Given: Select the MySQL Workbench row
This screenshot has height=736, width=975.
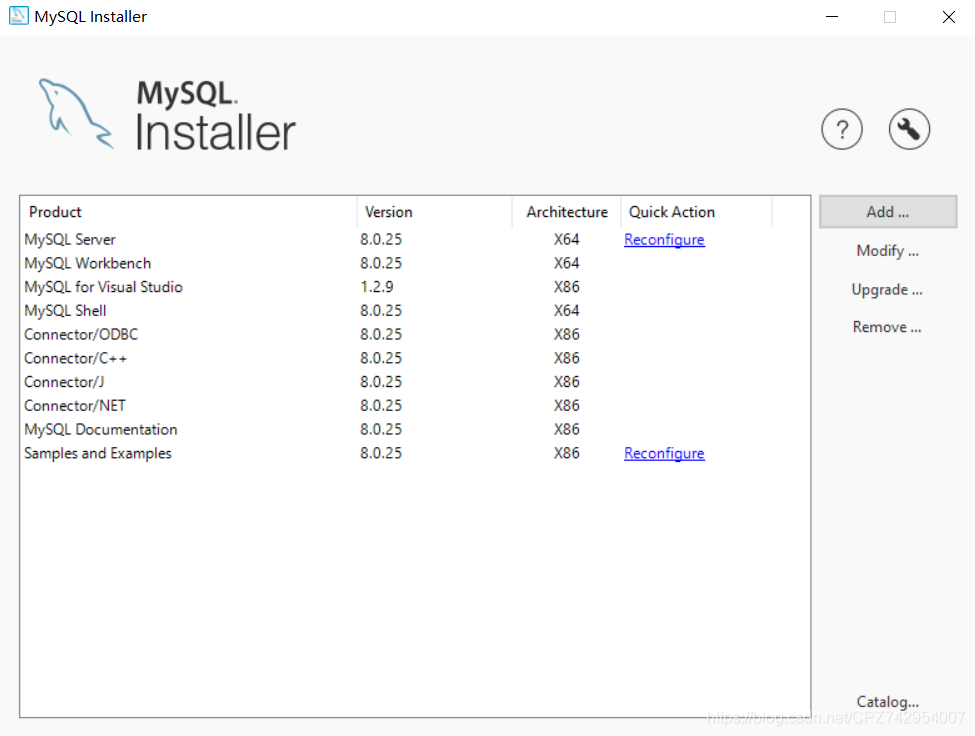Looking at the screenshot, I should (x=415, y=263).
